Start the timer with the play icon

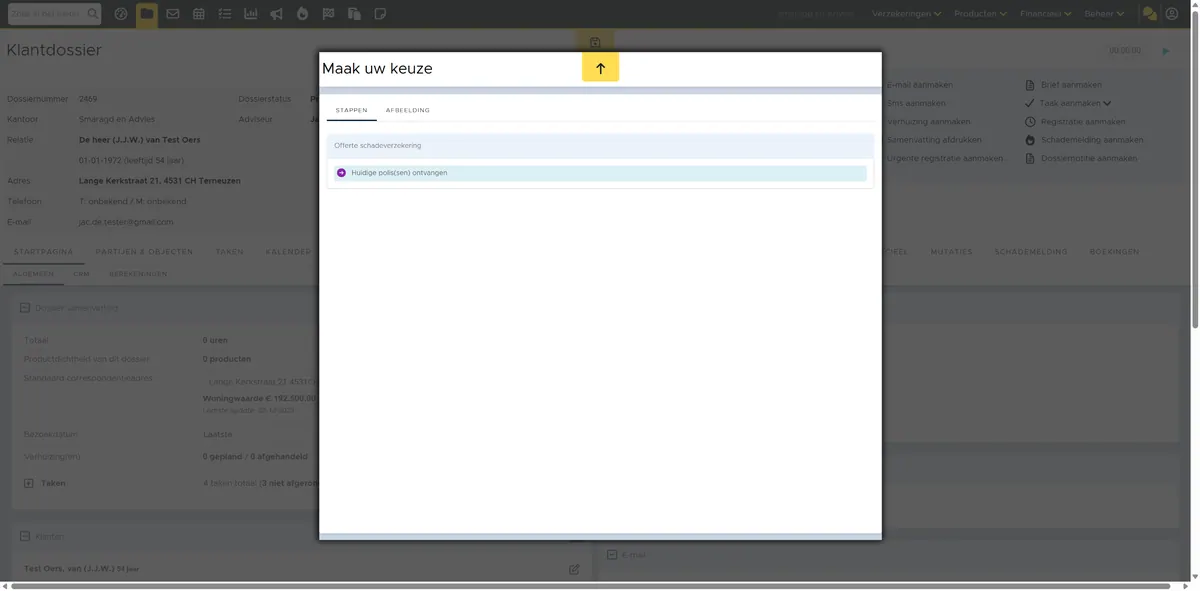click(1166, 51)
